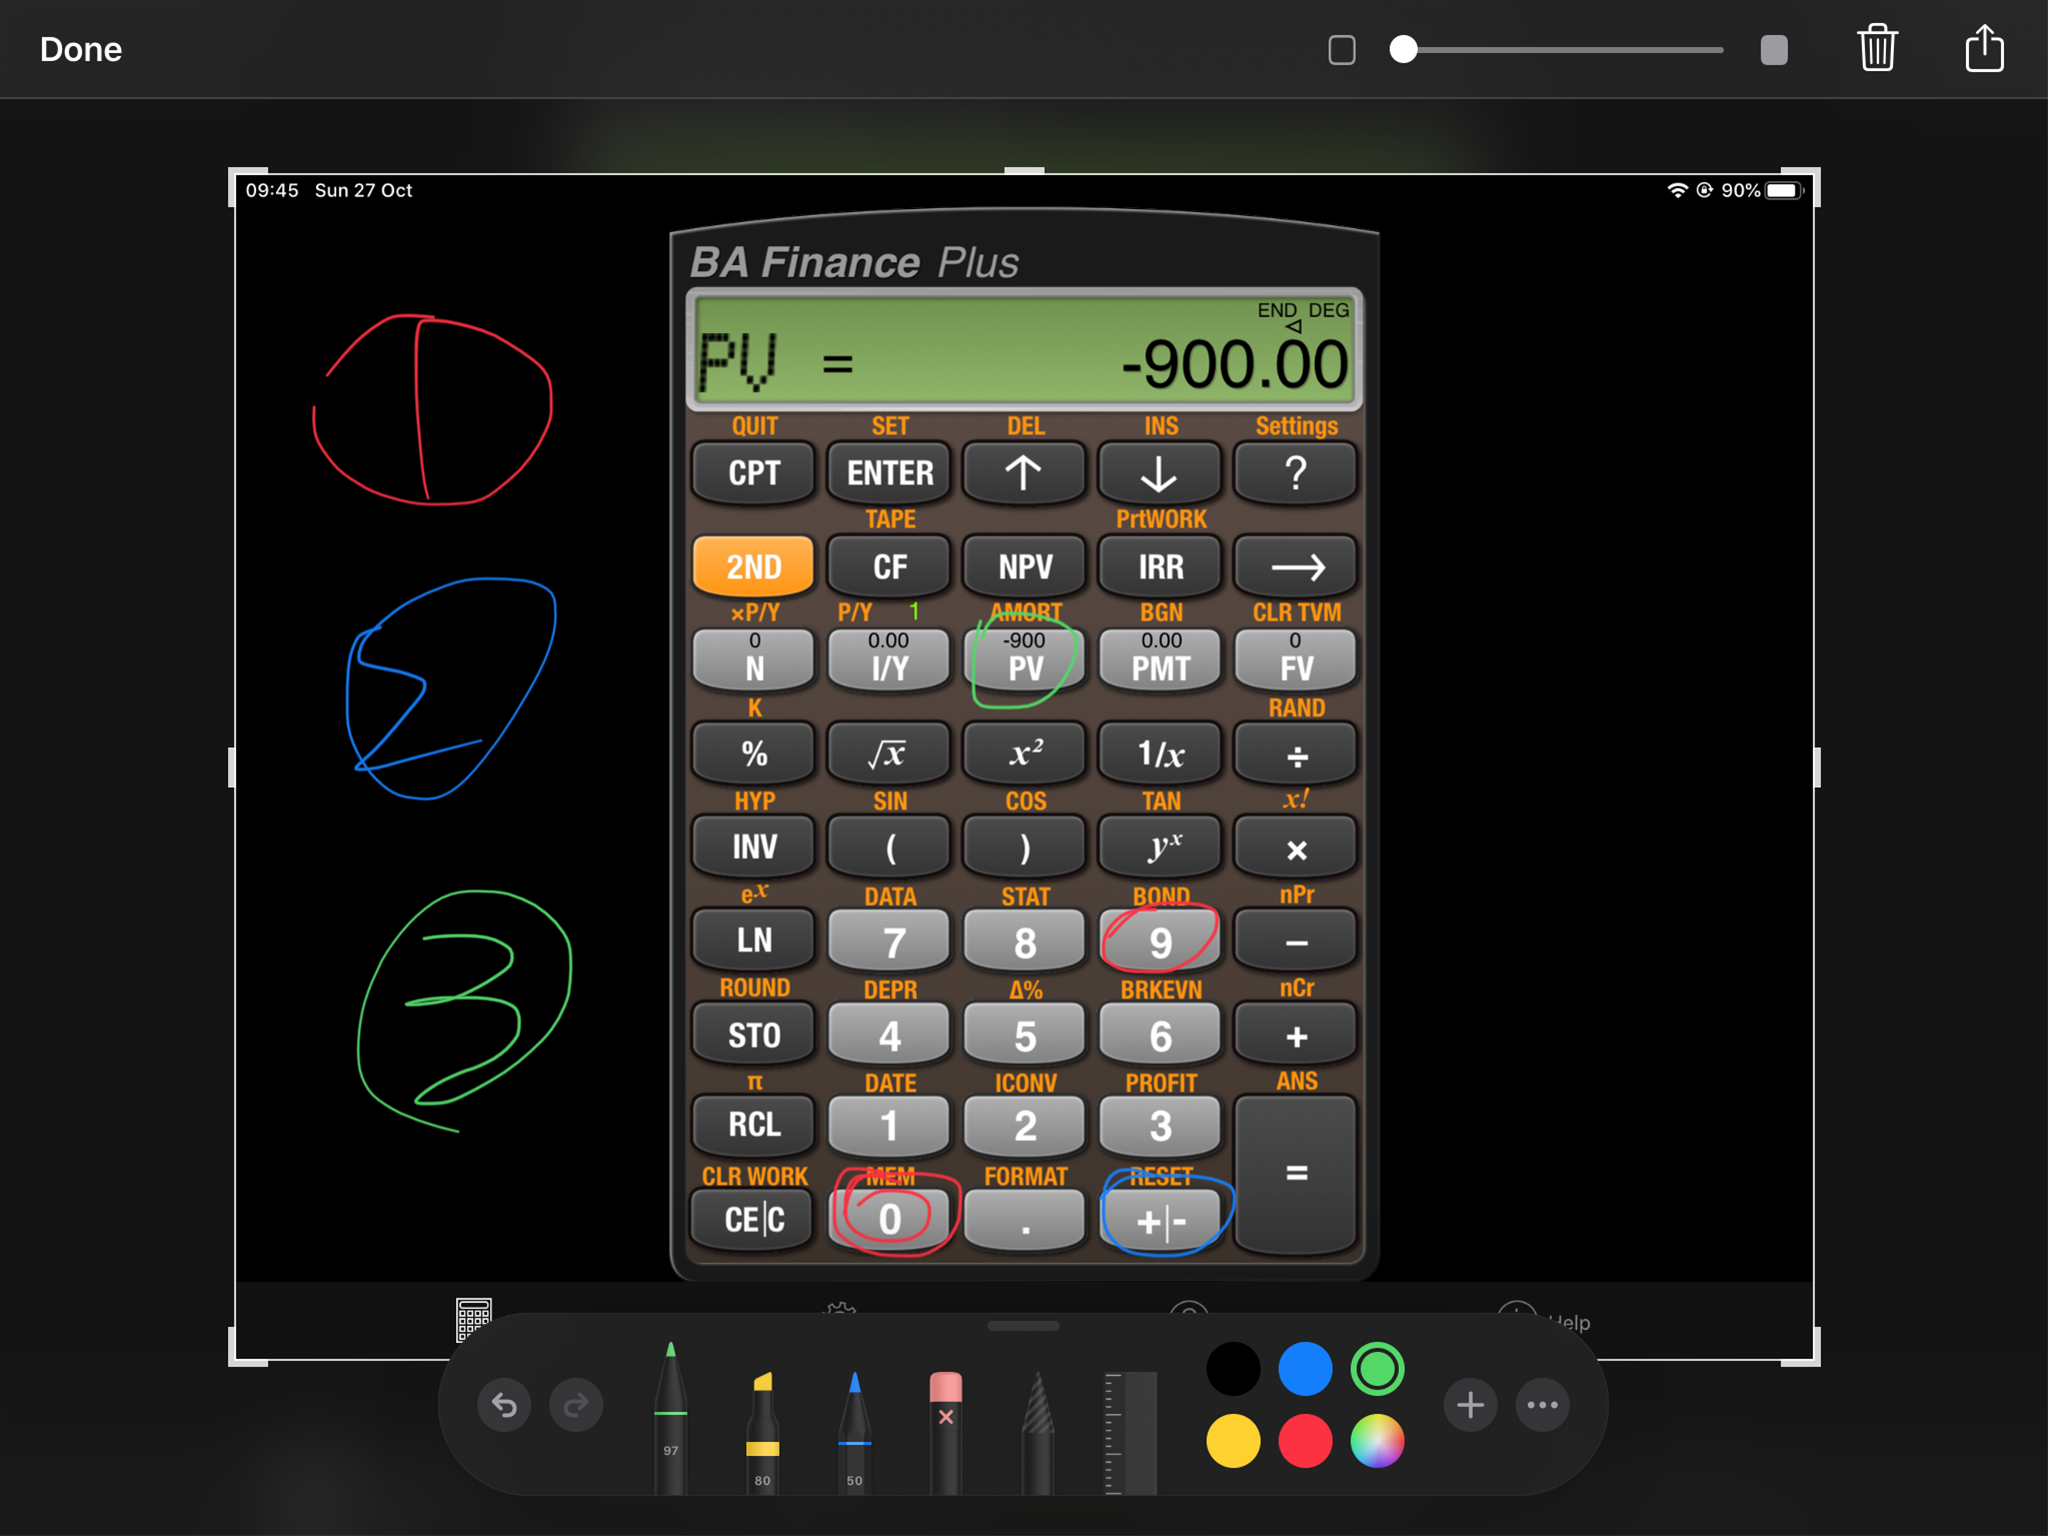
Task: Tap the INV key
Action: (x=753, y=847)
